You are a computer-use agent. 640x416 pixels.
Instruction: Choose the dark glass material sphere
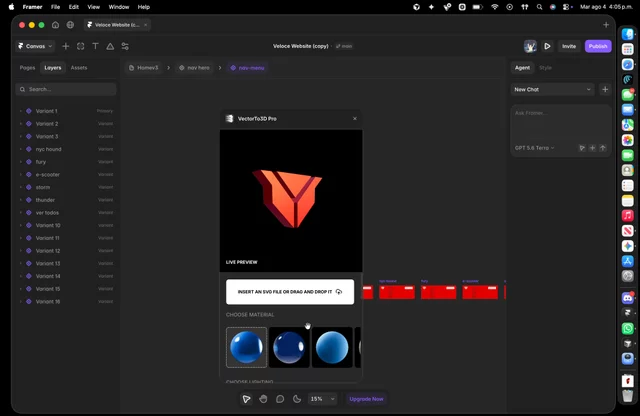(x=289, y=347)
